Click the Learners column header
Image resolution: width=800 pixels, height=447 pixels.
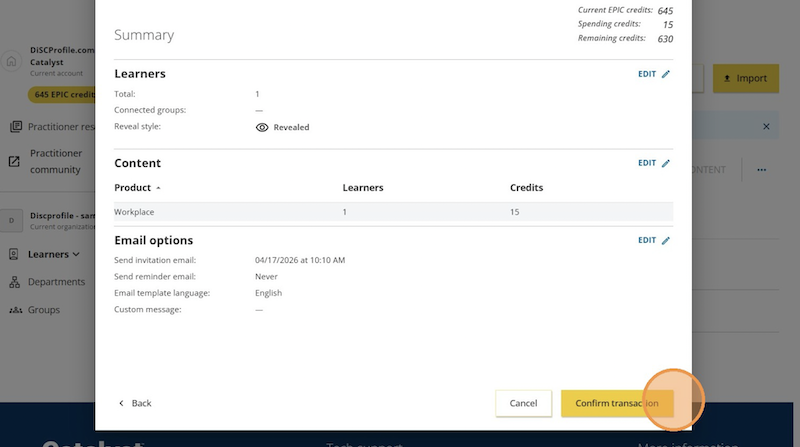point(363,188)
